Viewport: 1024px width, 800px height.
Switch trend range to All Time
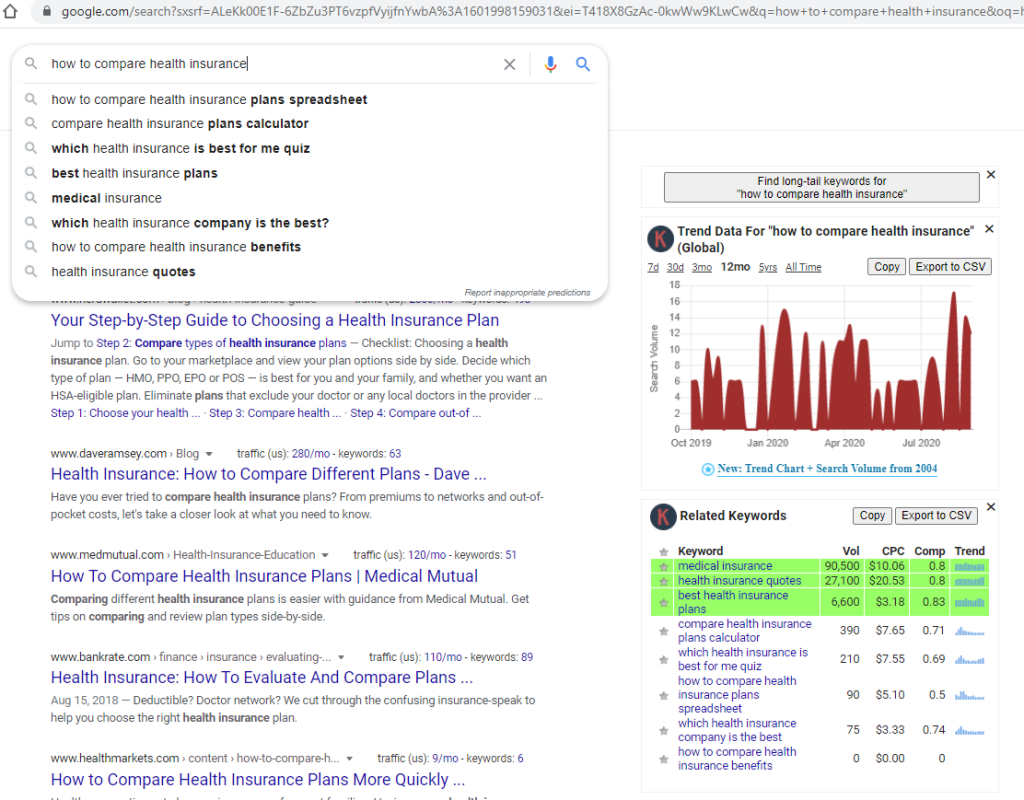[803, 267]
